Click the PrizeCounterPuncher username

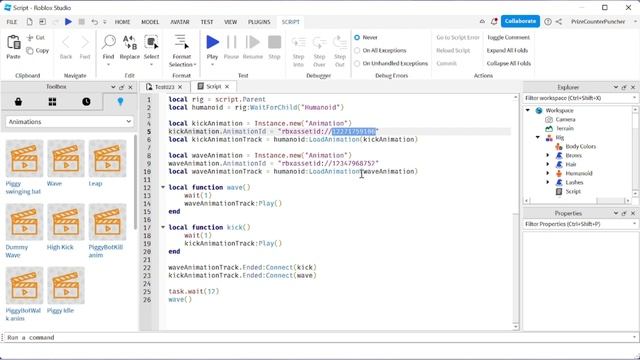coord(598,22)
